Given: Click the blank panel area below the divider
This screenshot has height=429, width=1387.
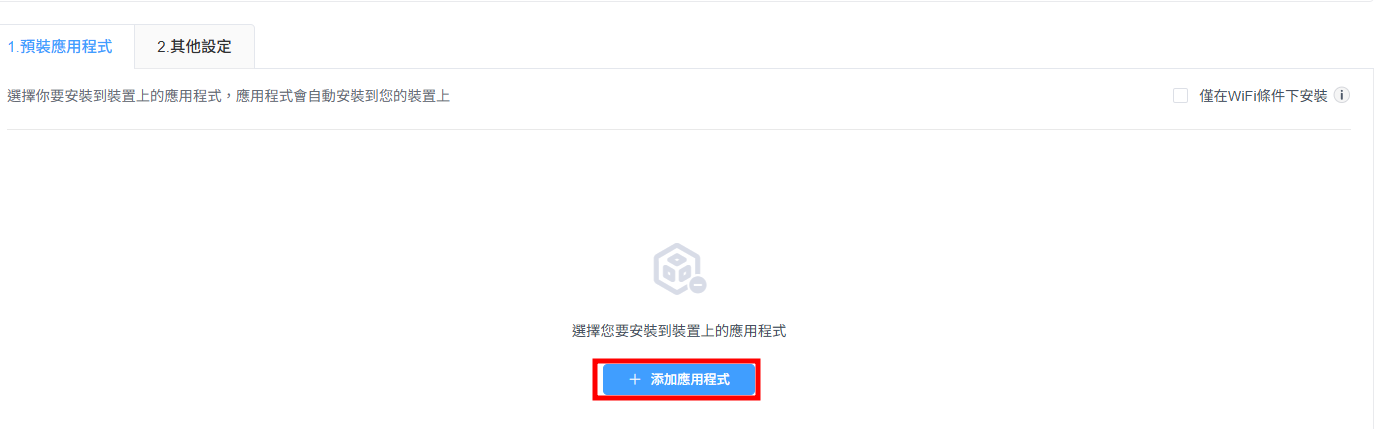Looking at the screenshot, I should pyautogui.click(x=300, y=250).
